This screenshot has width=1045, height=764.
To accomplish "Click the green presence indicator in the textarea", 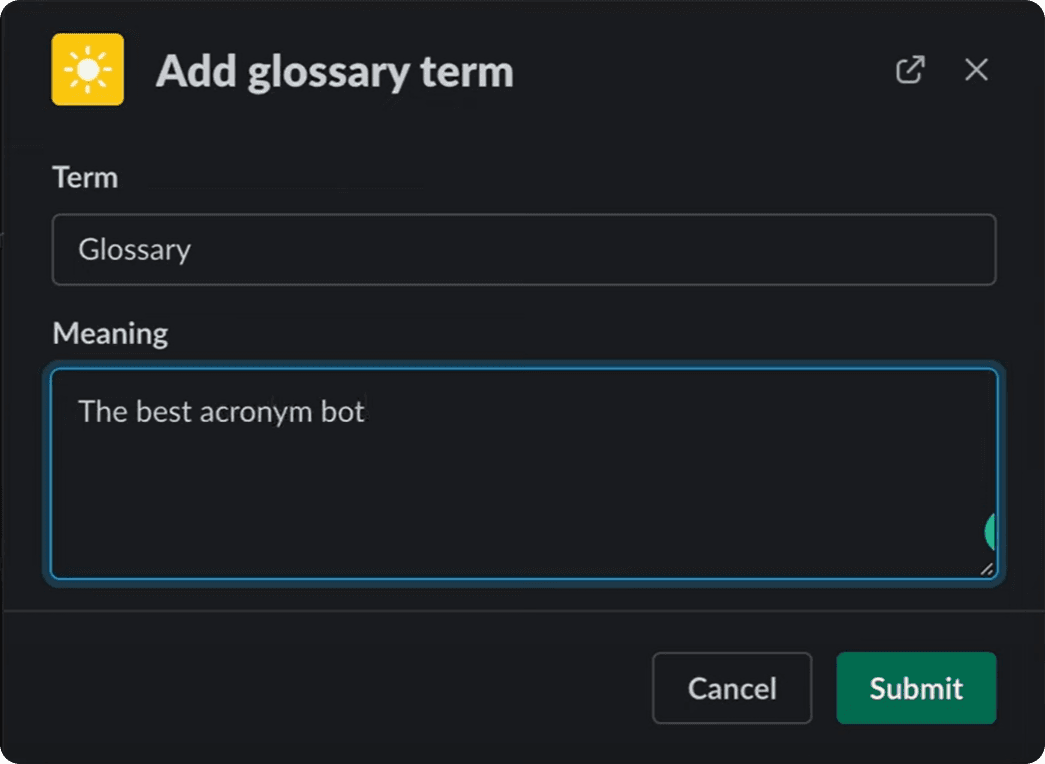I will (991, 531).
